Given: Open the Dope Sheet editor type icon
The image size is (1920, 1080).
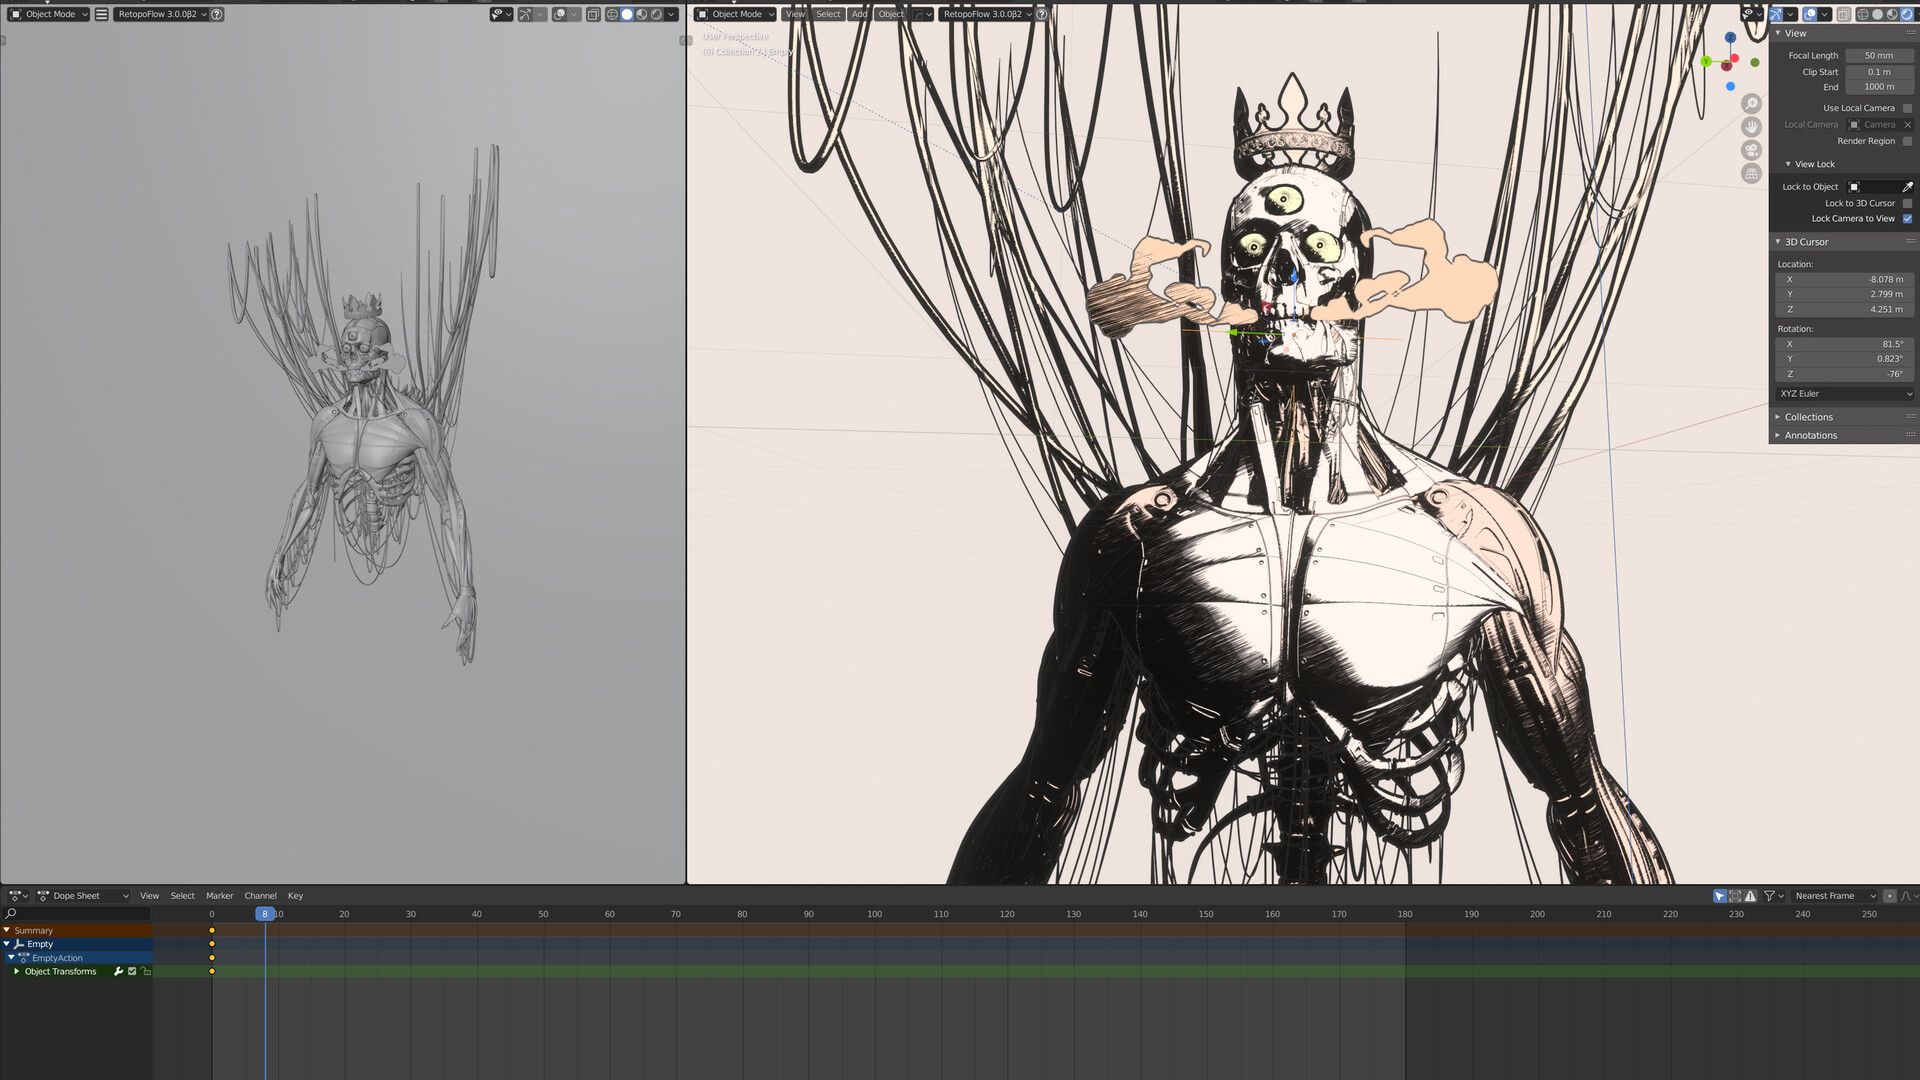Looking at the screenshot, I should 16,895.
